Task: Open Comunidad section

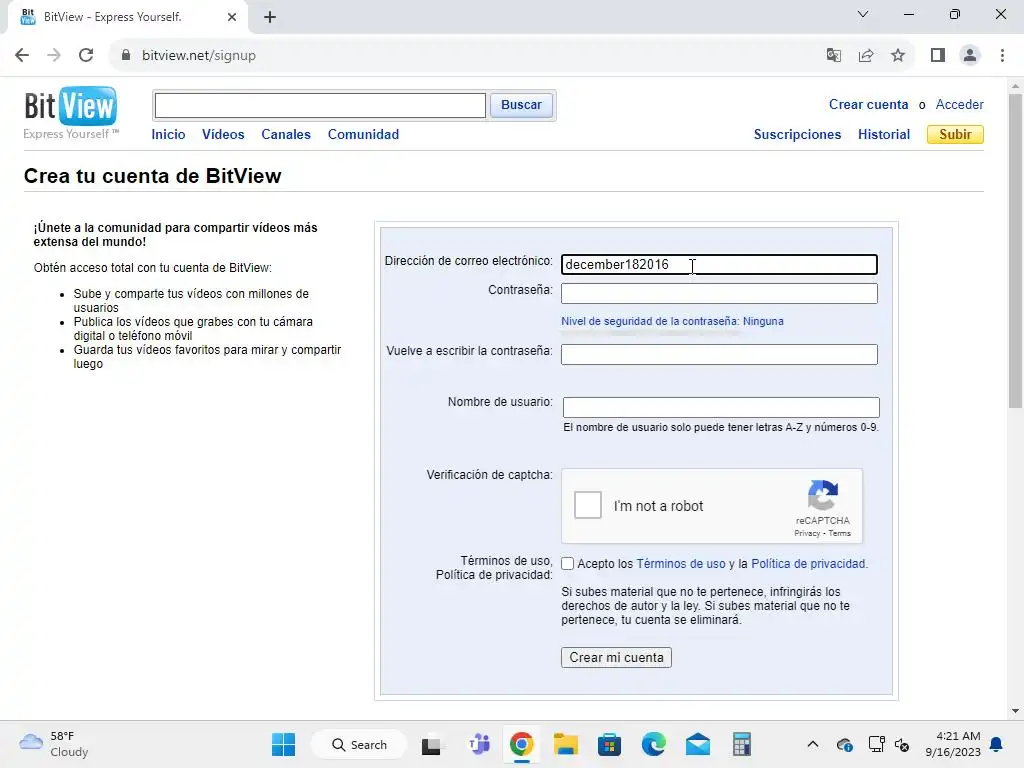Action: point(363,135)
